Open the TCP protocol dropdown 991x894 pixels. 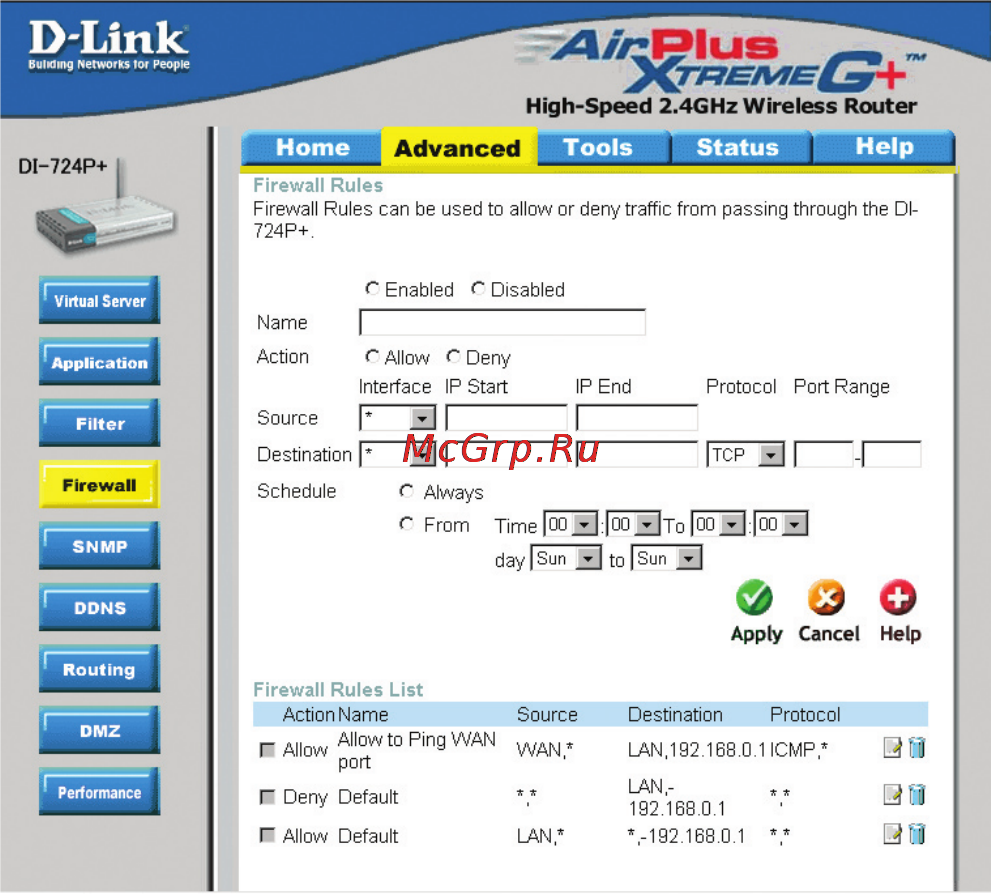[x=745, y=454]
